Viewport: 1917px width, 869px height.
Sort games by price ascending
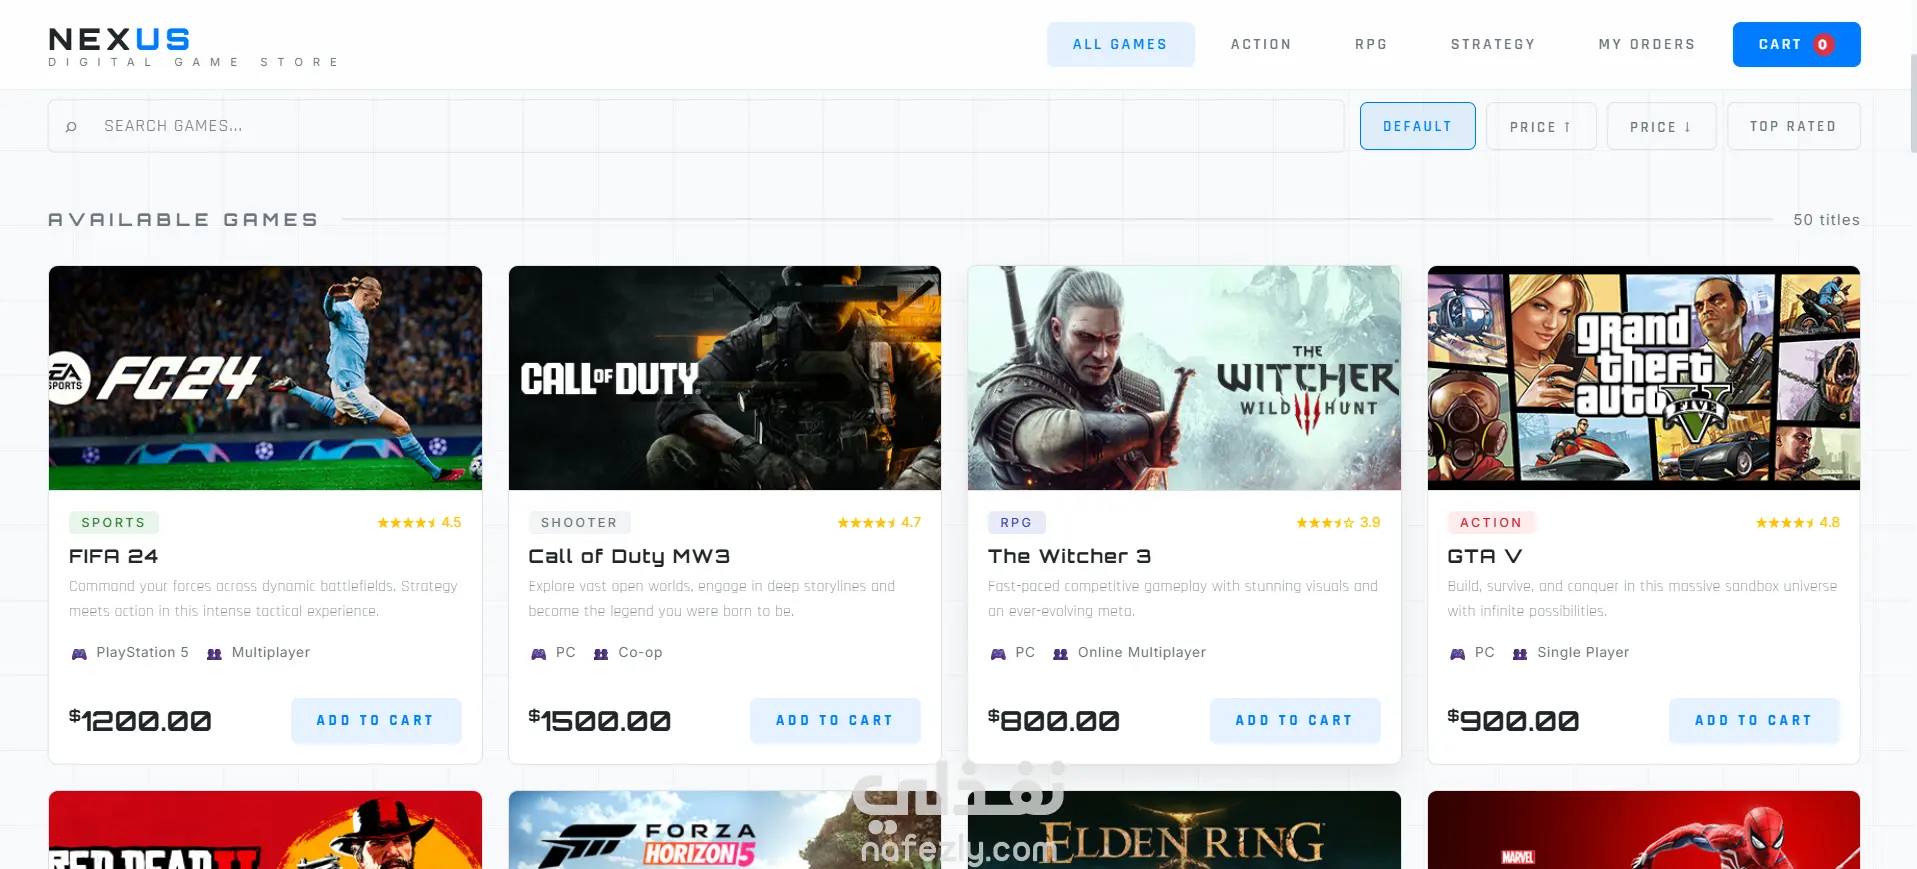pyautogui.click(x=1541, y=126)
